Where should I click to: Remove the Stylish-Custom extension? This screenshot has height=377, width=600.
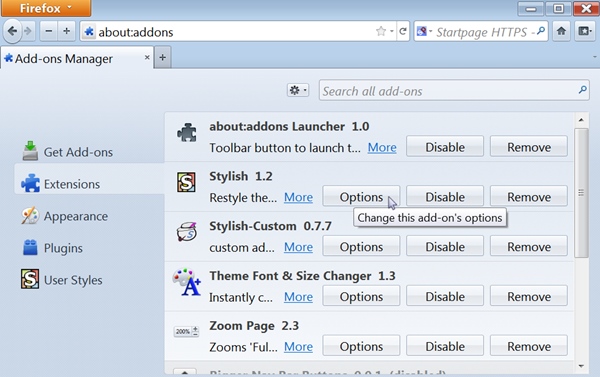pyautogui.click(x=529, y=246)
